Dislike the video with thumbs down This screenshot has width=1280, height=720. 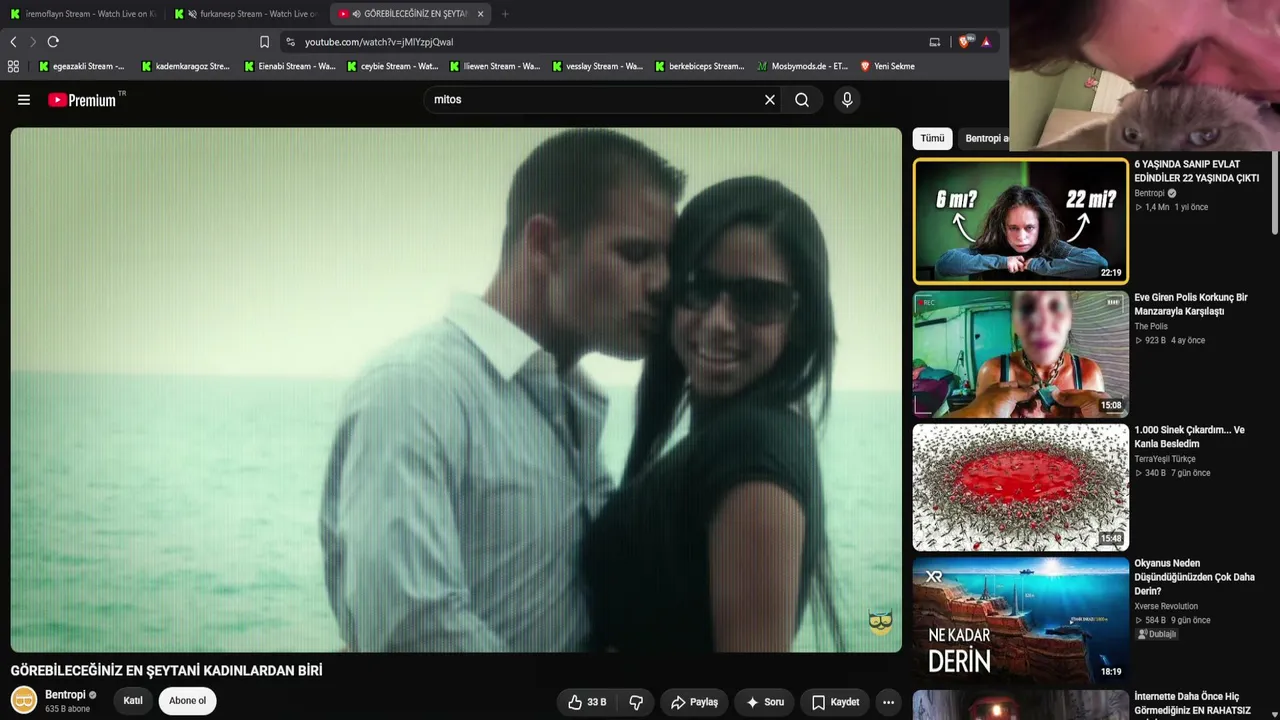click(x=636, y=702)
